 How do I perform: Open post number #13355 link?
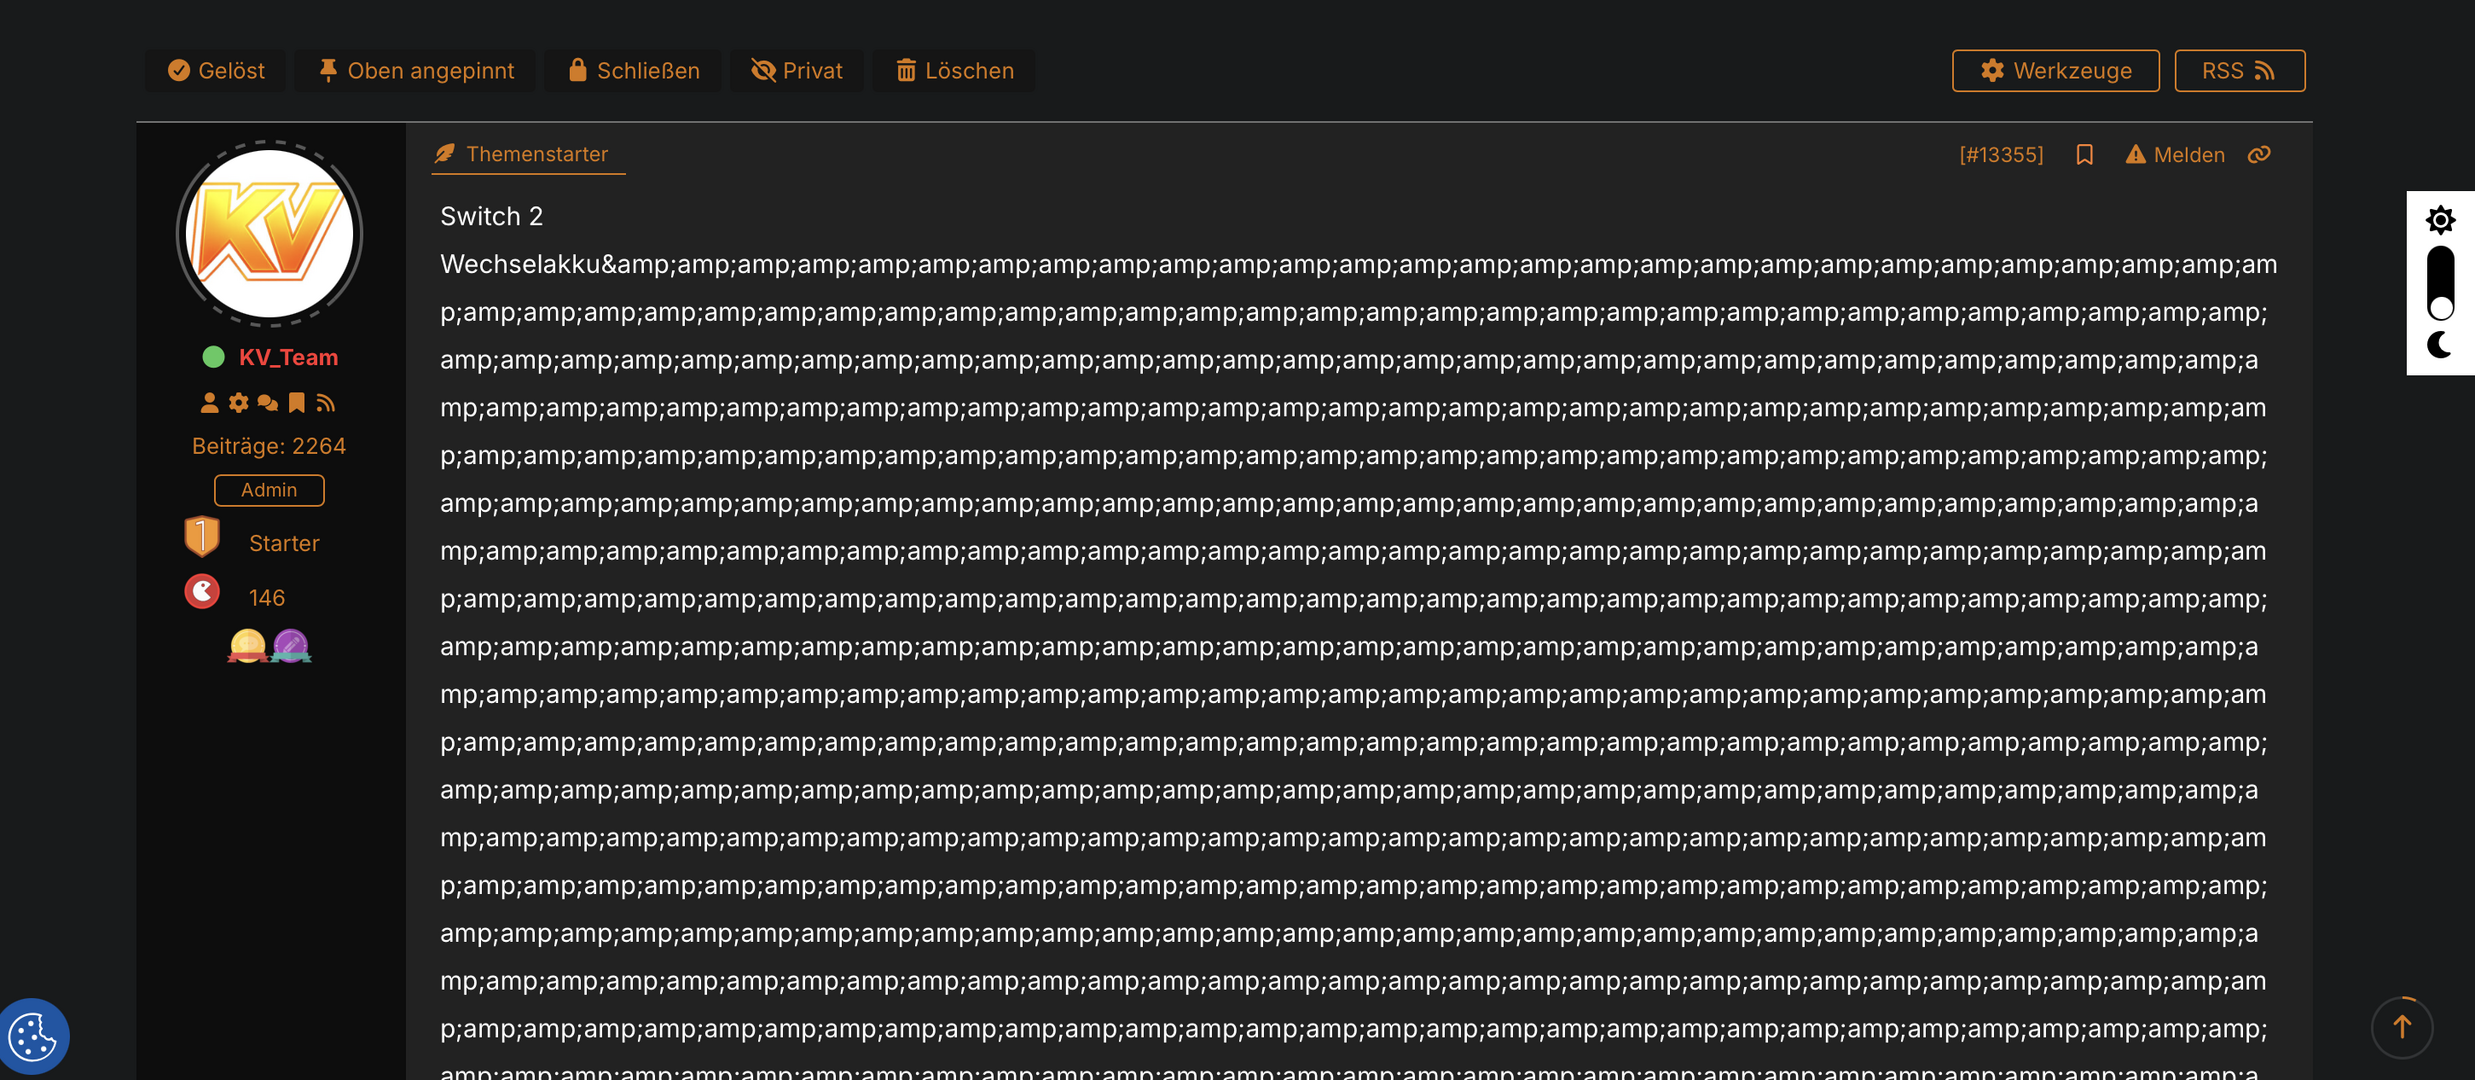2001,155
